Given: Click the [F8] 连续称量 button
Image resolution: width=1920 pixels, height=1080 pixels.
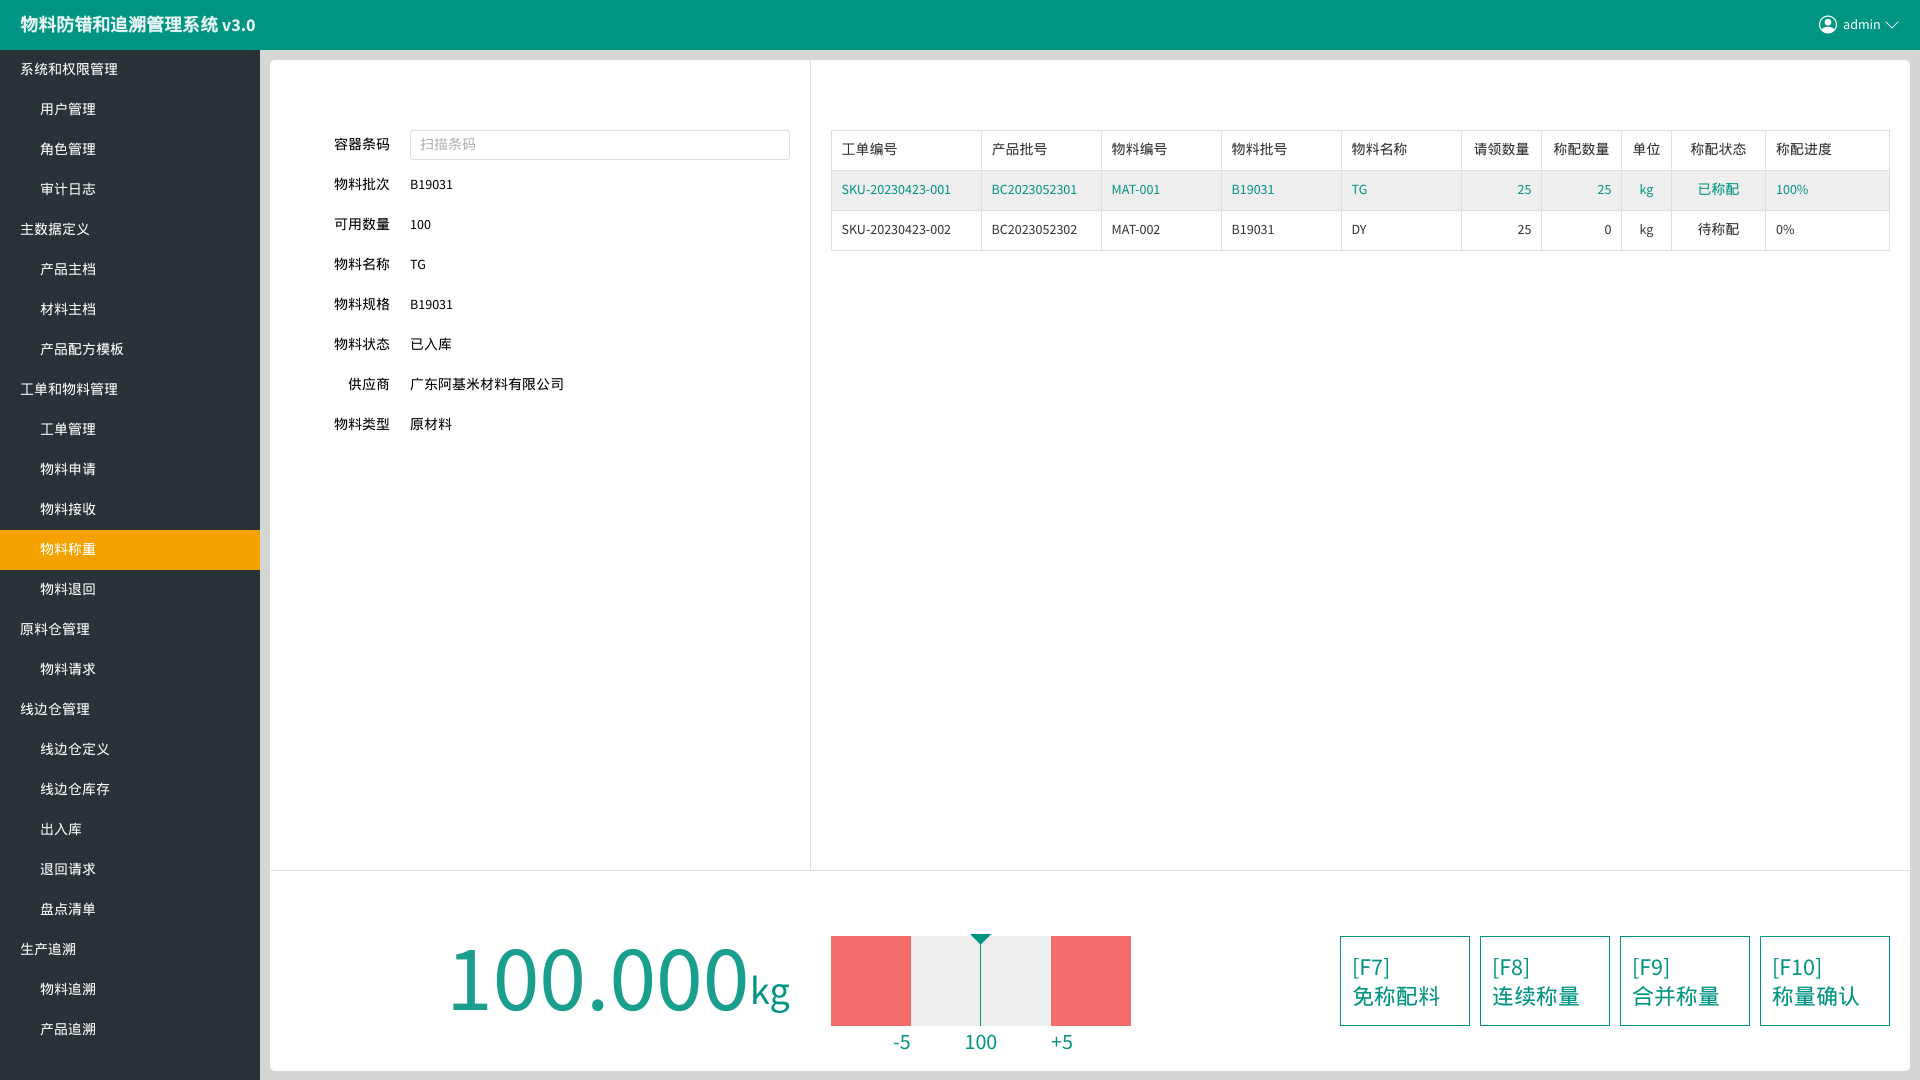Looking at the screenshot, I should pyautogui.click(x=1545, y=981).
